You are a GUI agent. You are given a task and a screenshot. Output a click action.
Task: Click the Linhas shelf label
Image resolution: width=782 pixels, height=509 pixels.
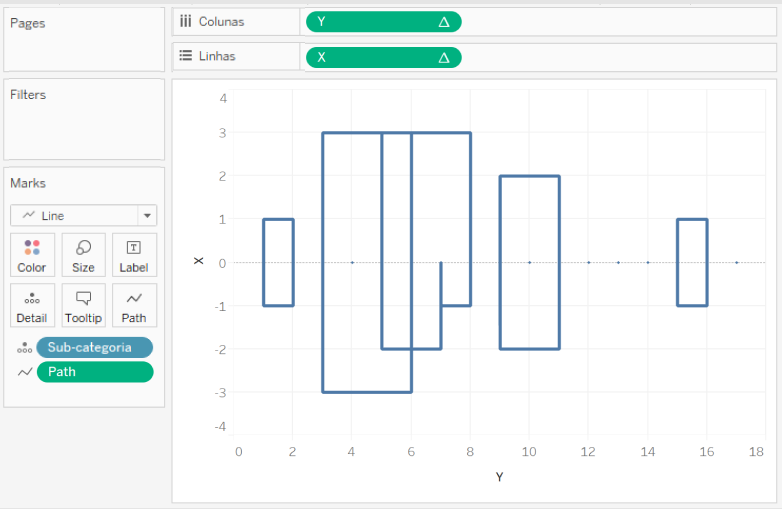[x=217, y=56]
